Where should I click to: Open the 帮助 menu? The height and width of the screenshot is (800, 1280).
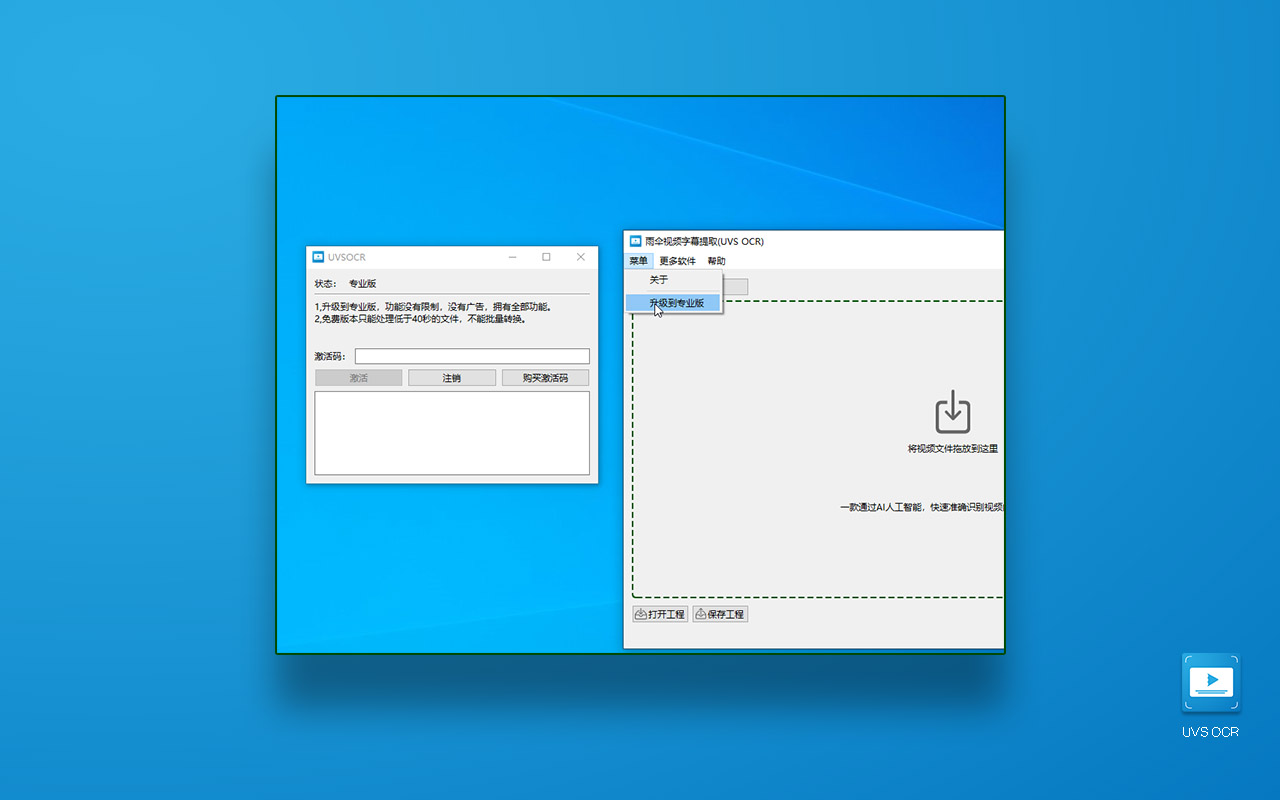pos(716,261)
